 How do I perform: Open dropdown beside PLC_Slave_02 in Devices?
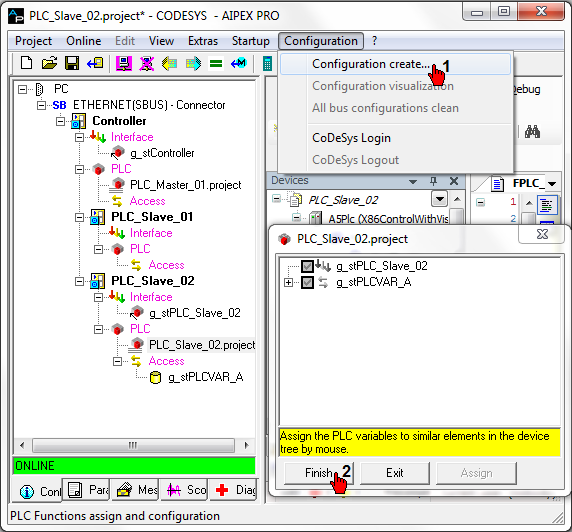click(440, 199)
